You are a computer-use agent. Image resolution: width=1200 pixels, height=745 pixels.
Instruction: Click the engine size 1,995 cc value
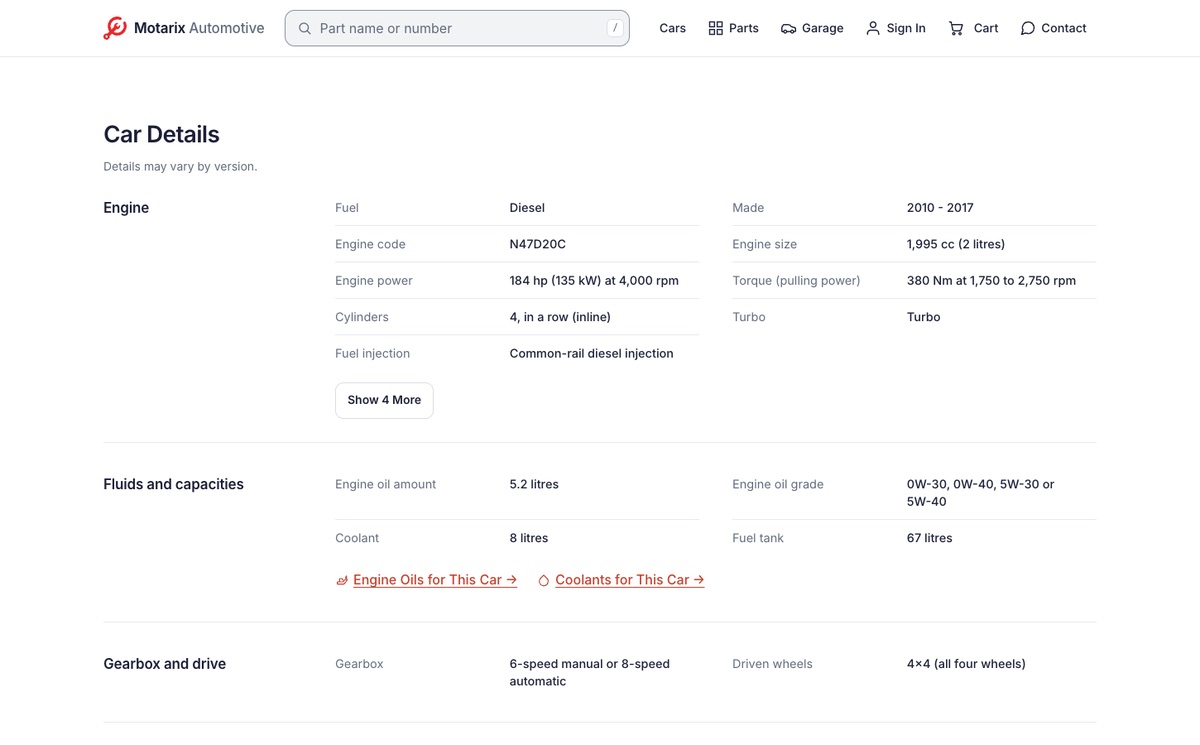pyautogui.click(x=956, y=244)
